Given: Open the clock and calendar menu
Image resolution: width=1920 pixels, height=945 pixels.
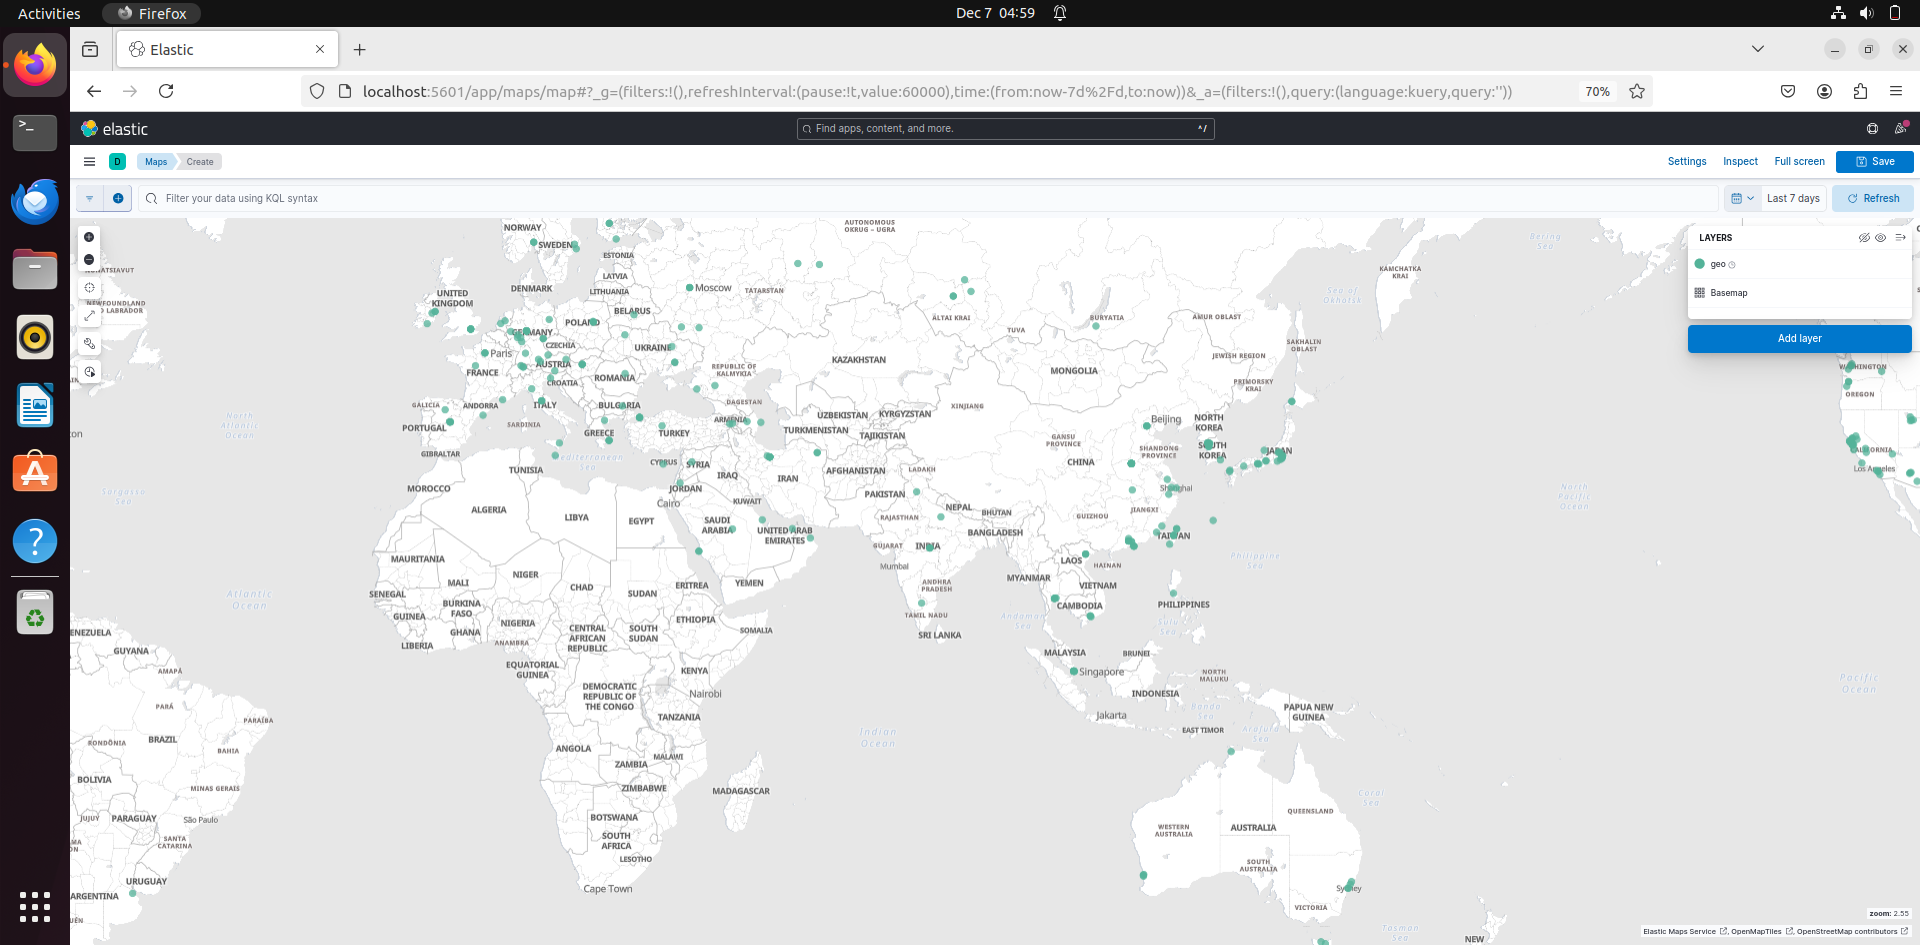Looking at the screenshot, I should tap(995, 13).
